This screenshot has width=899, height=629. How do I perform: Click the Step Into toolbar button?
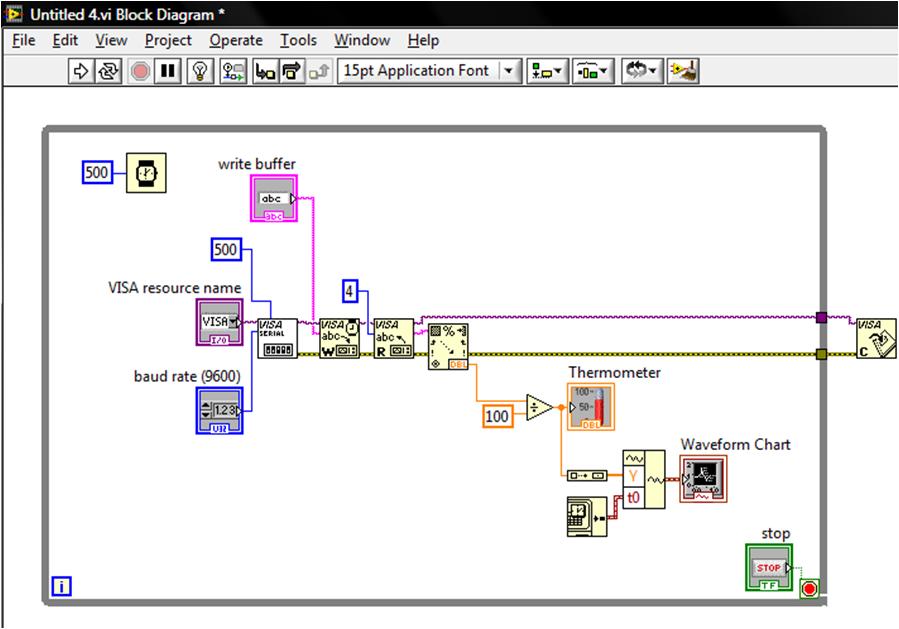point(265,71)
